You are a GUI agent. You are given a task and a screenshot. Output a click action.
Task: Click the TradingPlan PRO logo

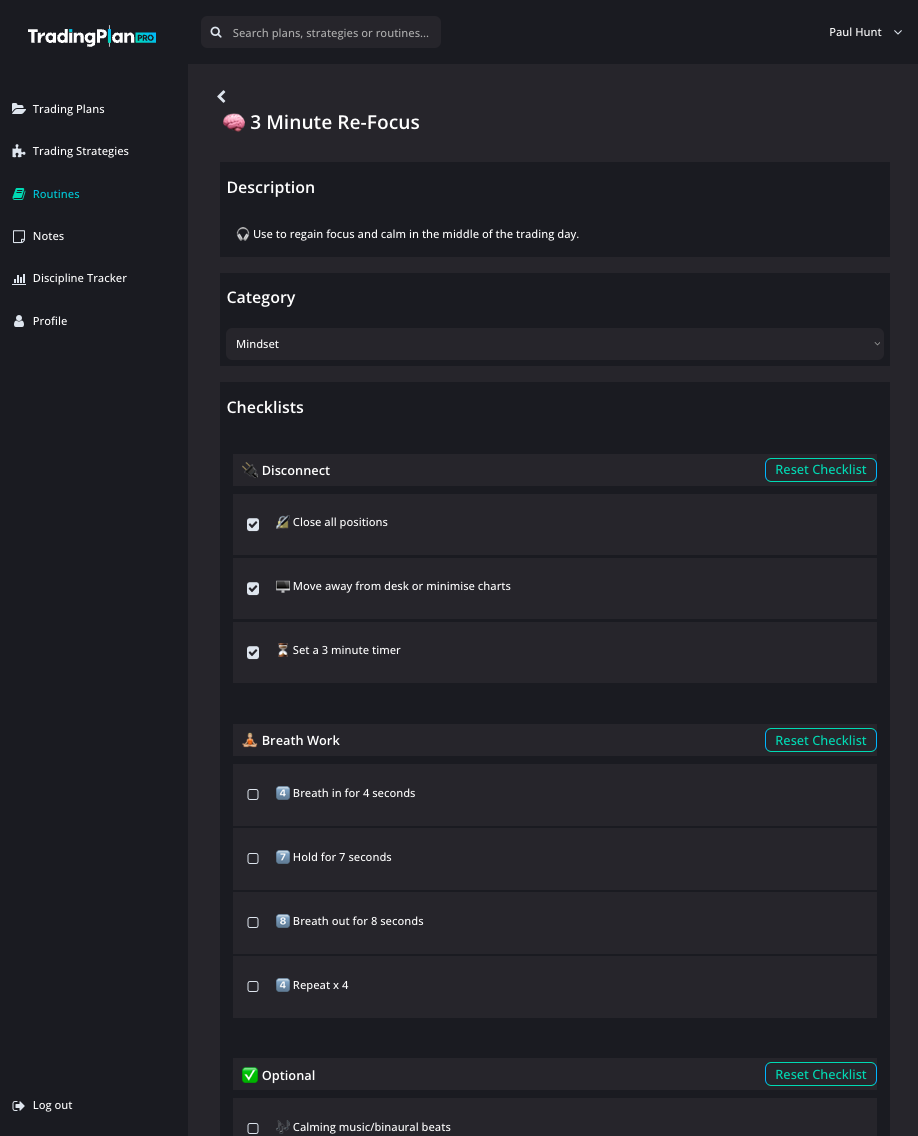[91, 37]
